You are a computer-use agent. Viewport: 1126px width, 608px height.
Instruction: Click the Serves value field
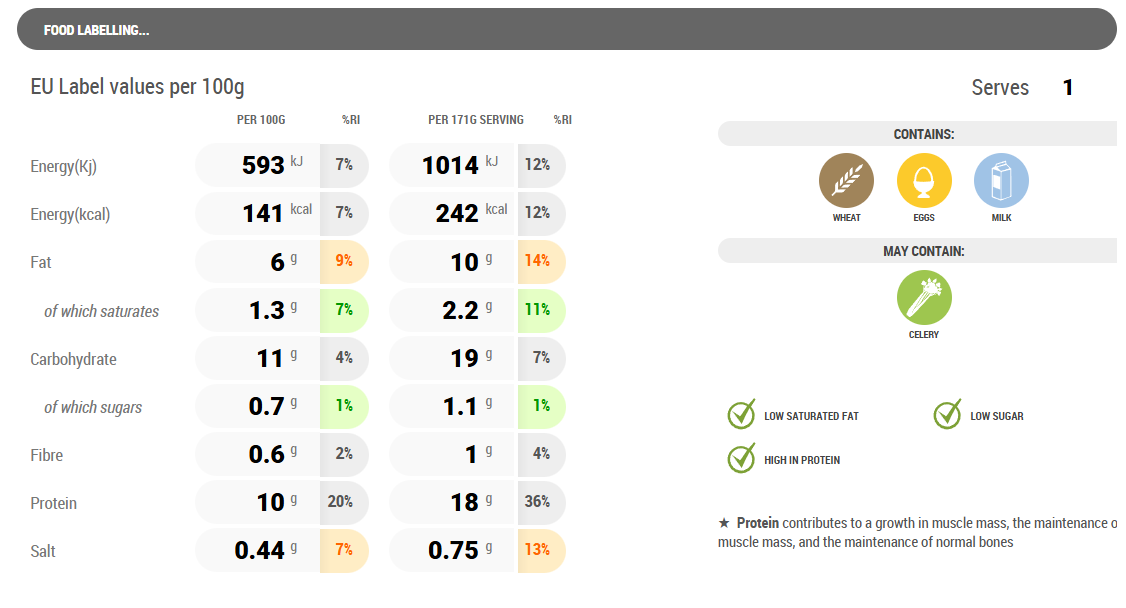(x=1068, y=88)
